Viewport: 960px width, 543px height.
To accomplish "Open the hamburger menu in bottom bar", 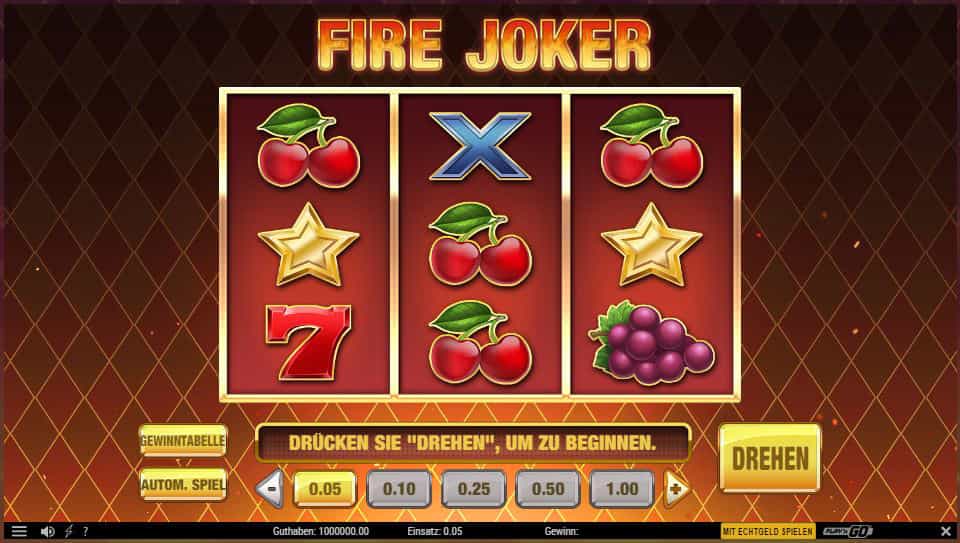I will [x=19, y=531].
